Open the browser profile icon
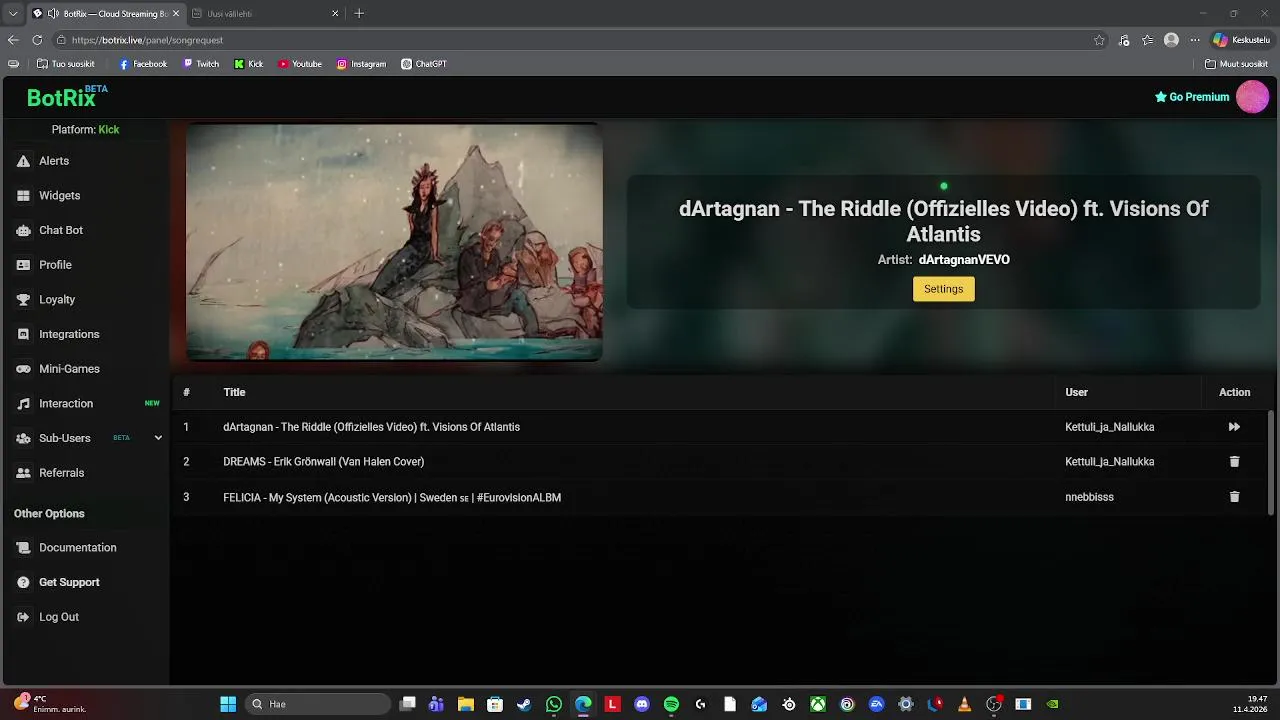Image resolution: width=1280 pixels, height=720 pixels. pos(1171,40)
